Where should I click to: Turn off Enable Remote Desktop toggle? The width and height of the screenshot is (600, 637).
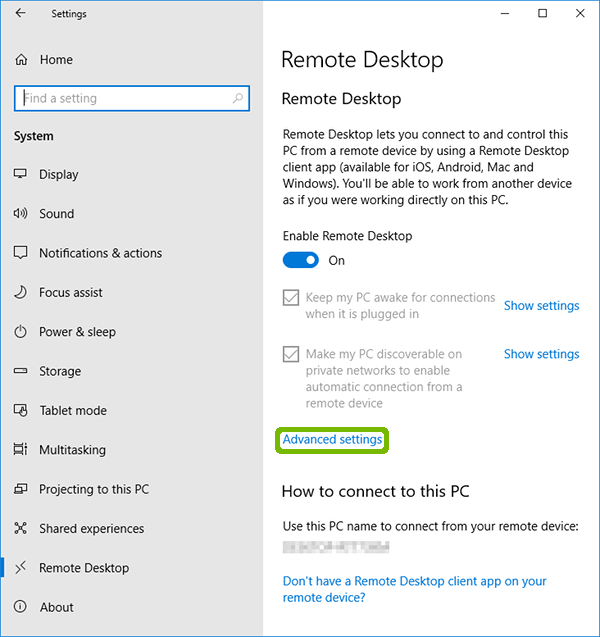301,260
